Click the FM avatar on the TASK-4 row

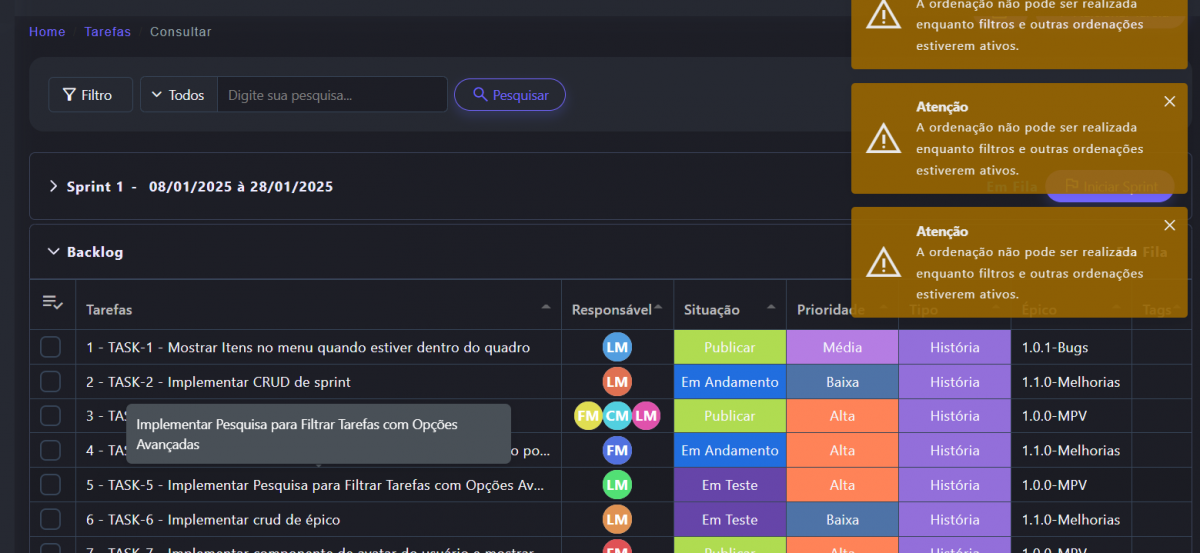pyautogui.click(x=617, y=450)
